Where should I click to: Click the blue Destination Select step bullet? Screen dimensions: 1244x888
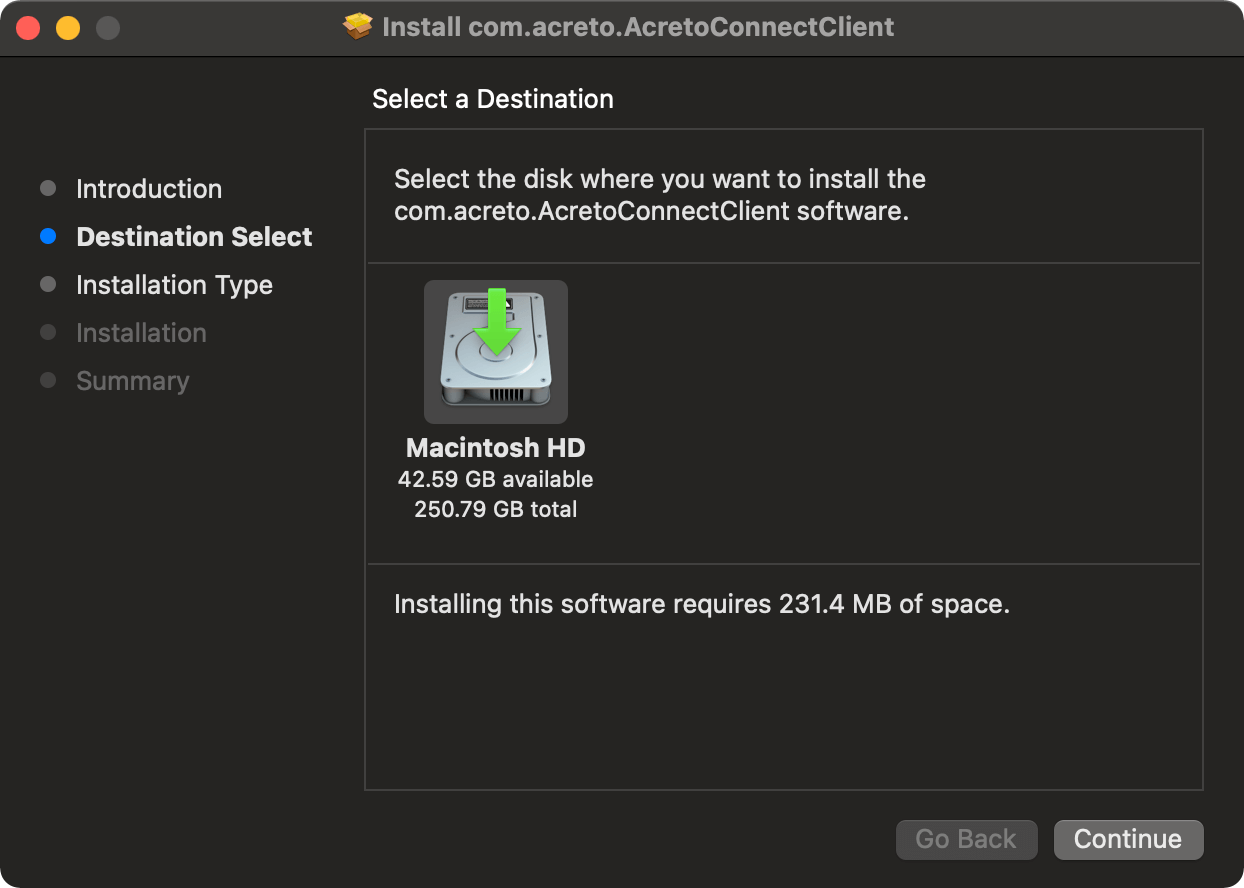tap(48, 237)
